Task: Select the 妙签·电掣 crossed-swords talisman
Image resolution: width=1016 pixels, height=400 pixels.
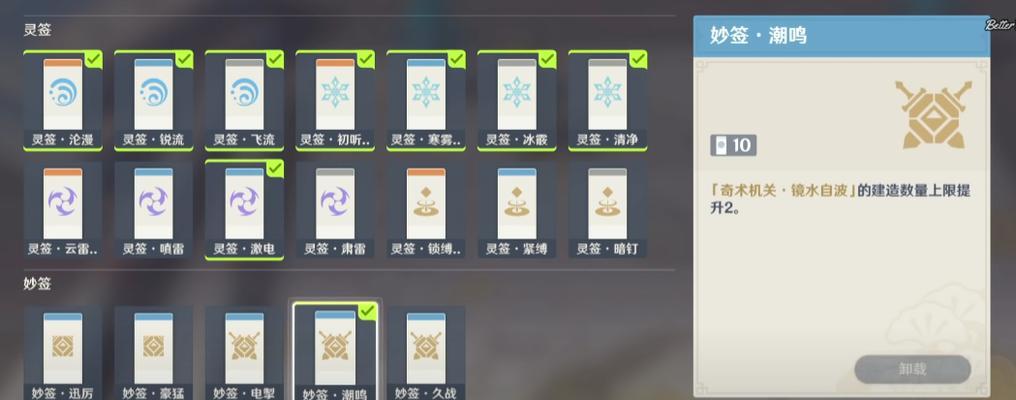Action: click(244, 353)
